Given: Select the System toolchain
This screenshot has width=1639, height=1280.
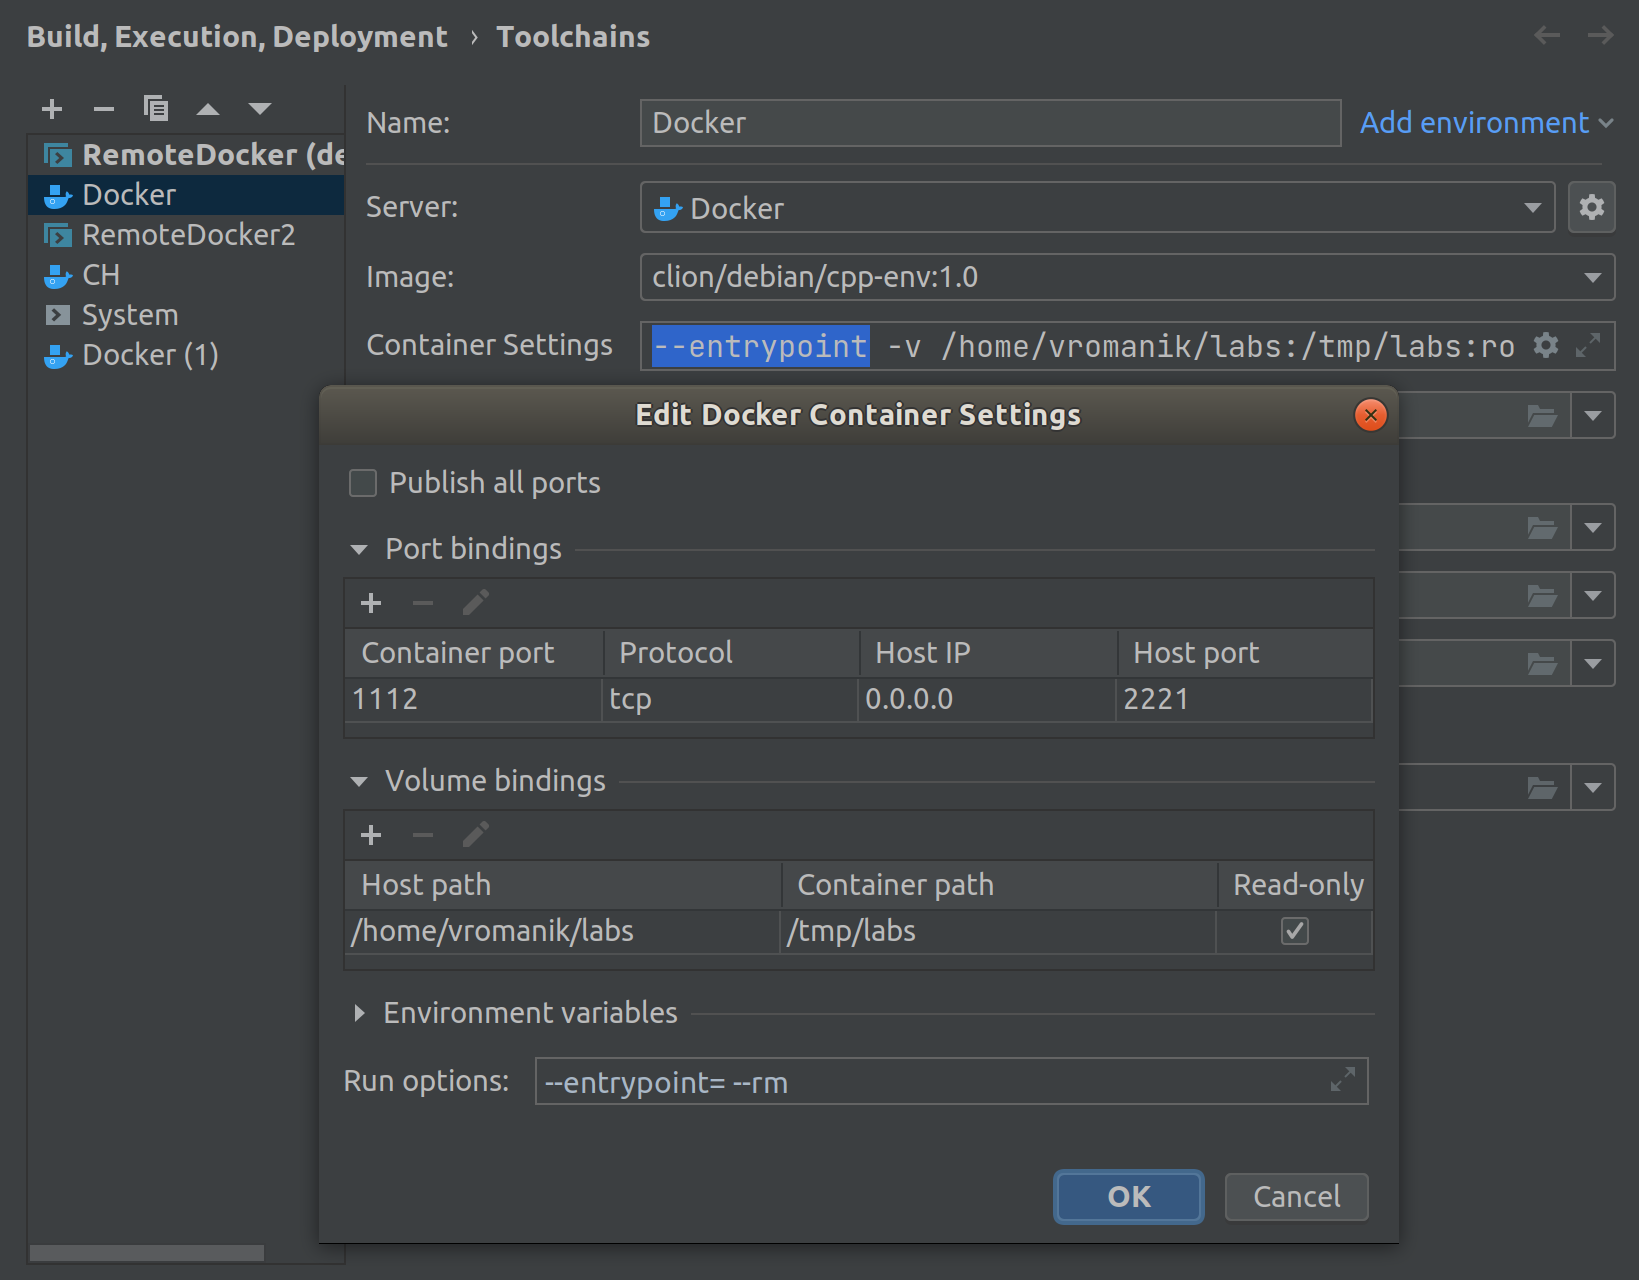Looking at the screenshot, I should click(130, 315).
